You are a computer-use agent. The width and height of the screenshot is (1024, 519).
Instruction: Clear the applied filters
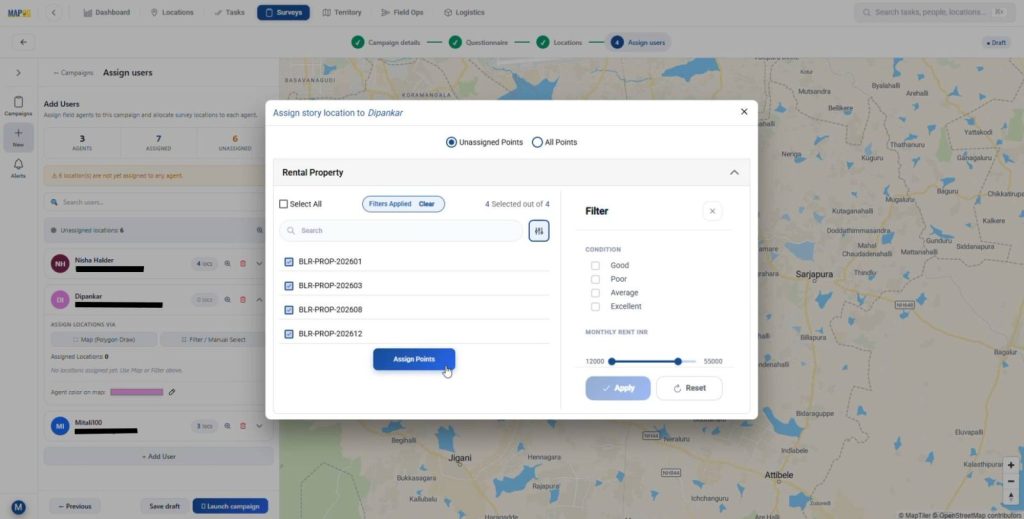pyautogui.click(x=426, y=204)
